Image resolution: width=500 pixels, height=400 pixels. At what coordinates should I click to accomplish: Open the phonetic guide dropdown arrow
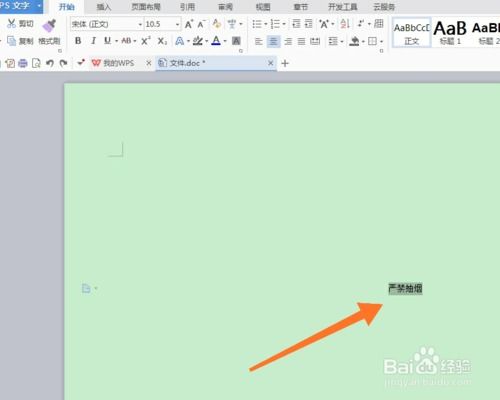241,24
